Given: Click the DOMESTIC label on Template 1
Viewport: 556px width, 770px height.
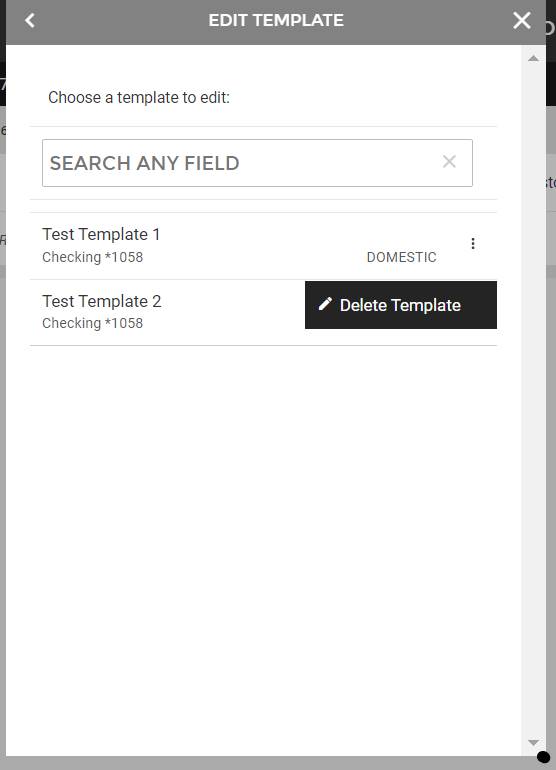Looking at the screenshot, I should pos(401,257).
